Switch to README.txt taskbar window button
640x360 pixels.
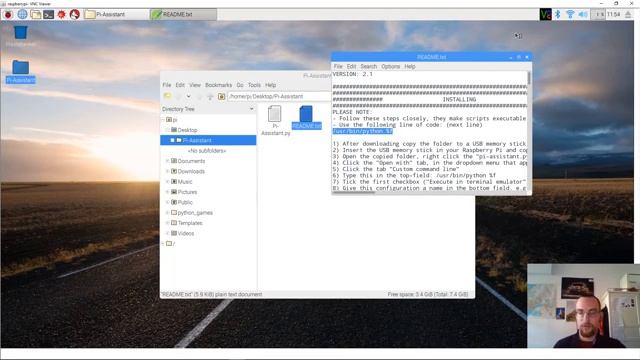pyautogui.click(x=183, y=14)
